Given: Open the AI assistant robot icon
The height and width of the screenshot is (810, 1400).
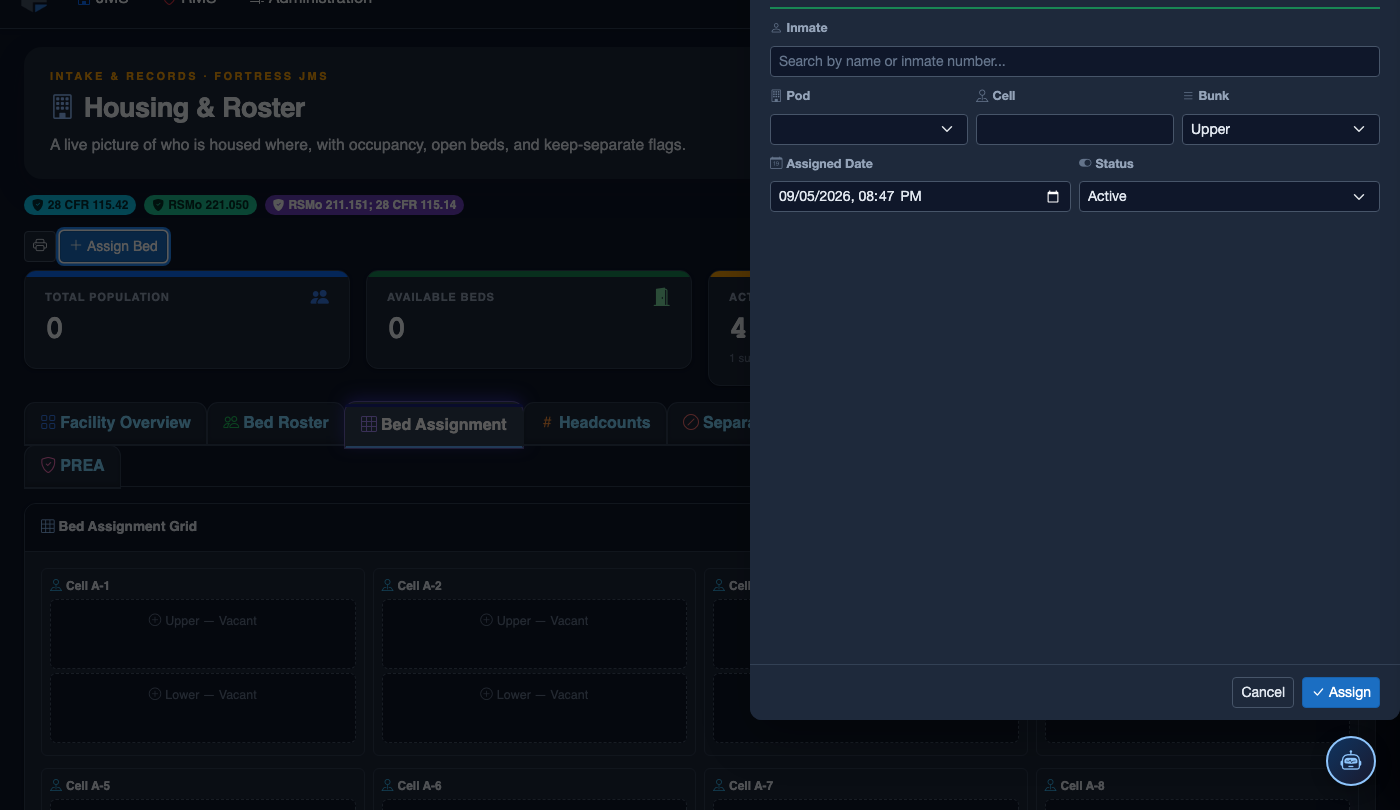Looking at the screenshot, I should 1351,761.
